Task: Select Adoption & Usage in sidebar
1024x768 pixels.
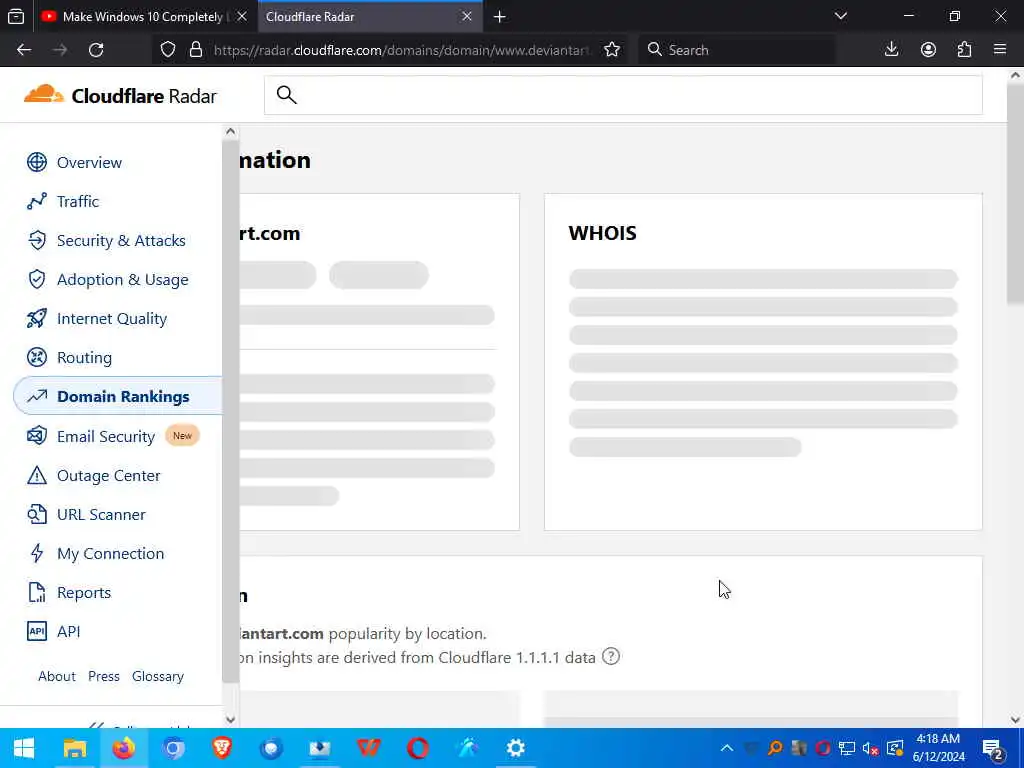Action: click(122, 280)
